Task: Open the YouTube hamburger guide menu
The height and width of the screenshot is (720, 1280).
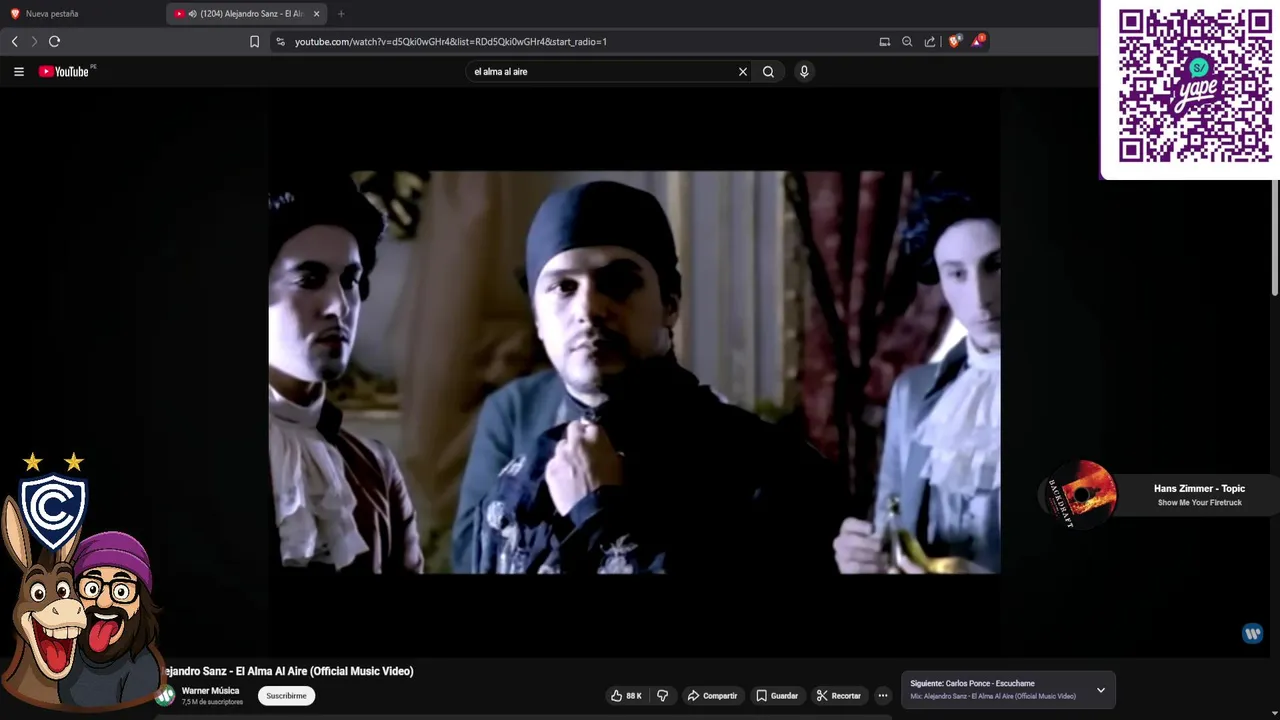Action: click(18, 72)
